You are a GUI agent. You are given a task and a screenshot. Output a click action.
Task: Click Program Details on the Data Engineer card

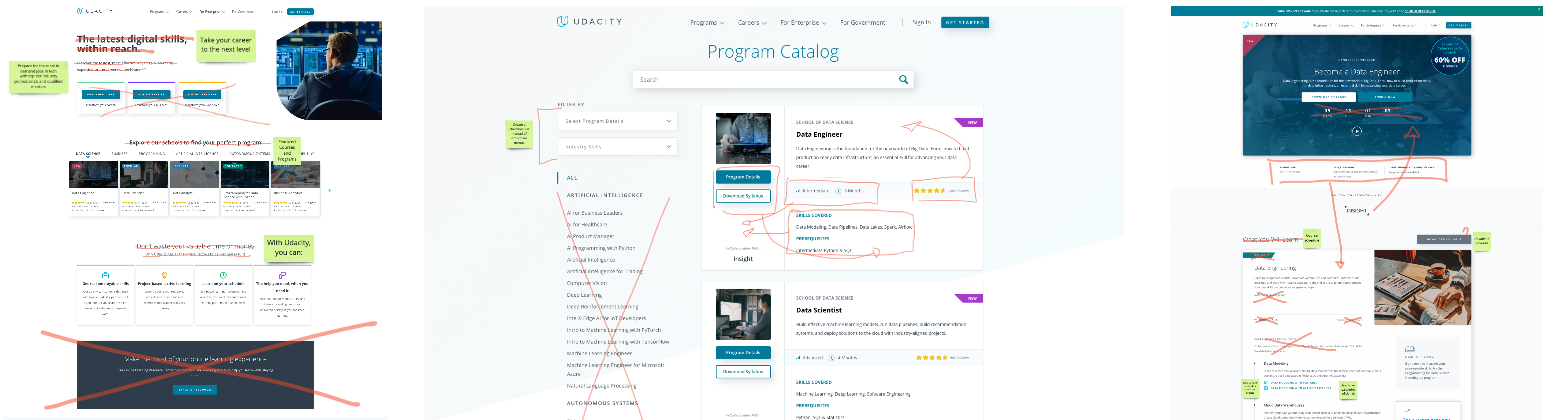coord(743,177)
